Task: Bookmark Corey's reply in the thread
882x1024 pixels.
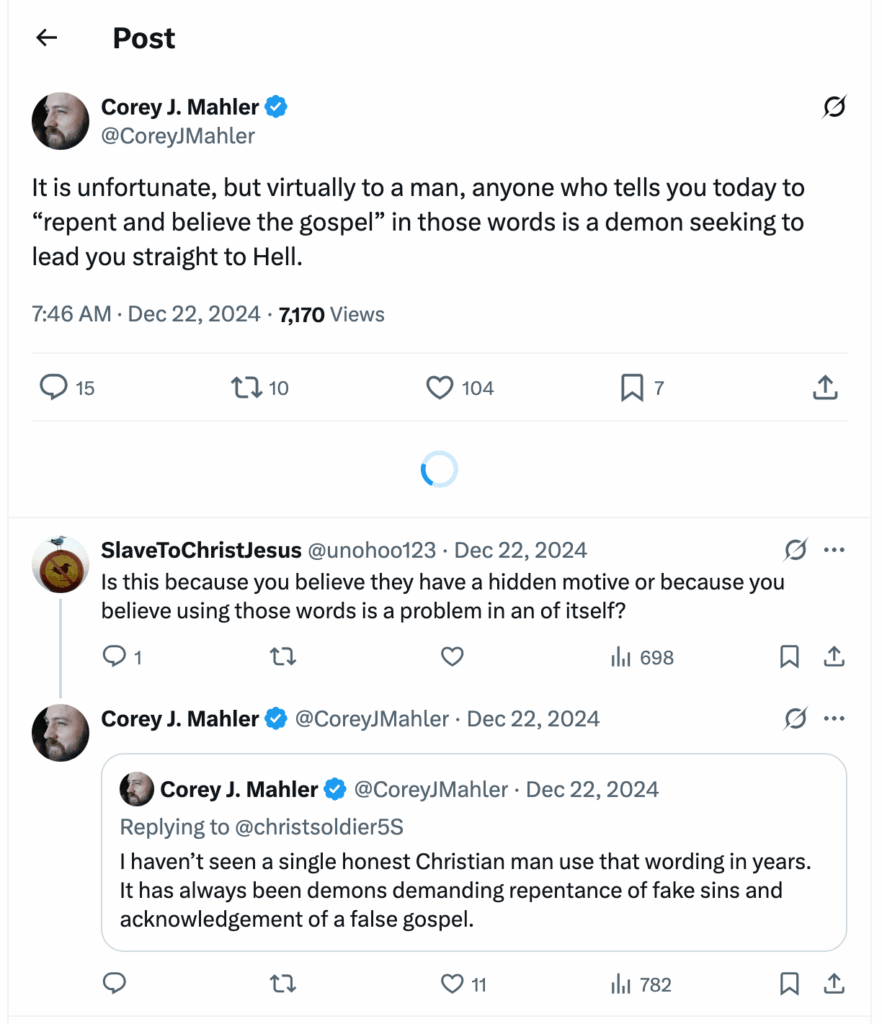Action: click(788, 984)
